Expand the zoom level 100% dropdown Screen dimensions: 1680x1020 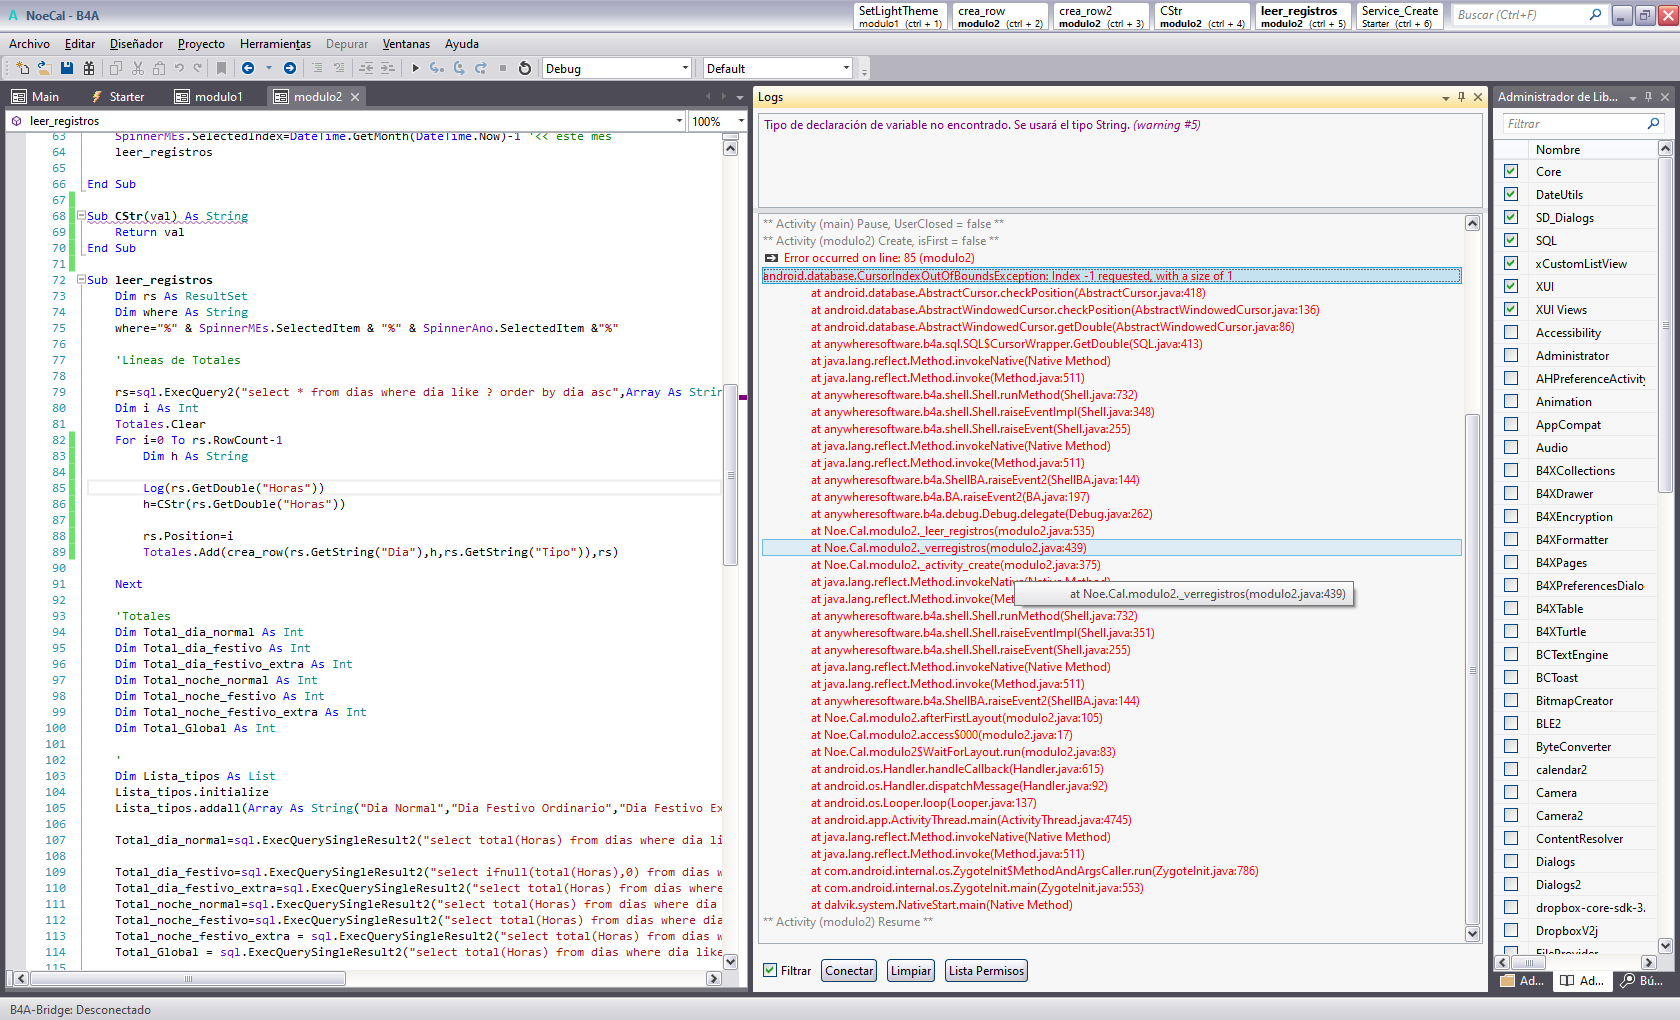click(741, 121)
